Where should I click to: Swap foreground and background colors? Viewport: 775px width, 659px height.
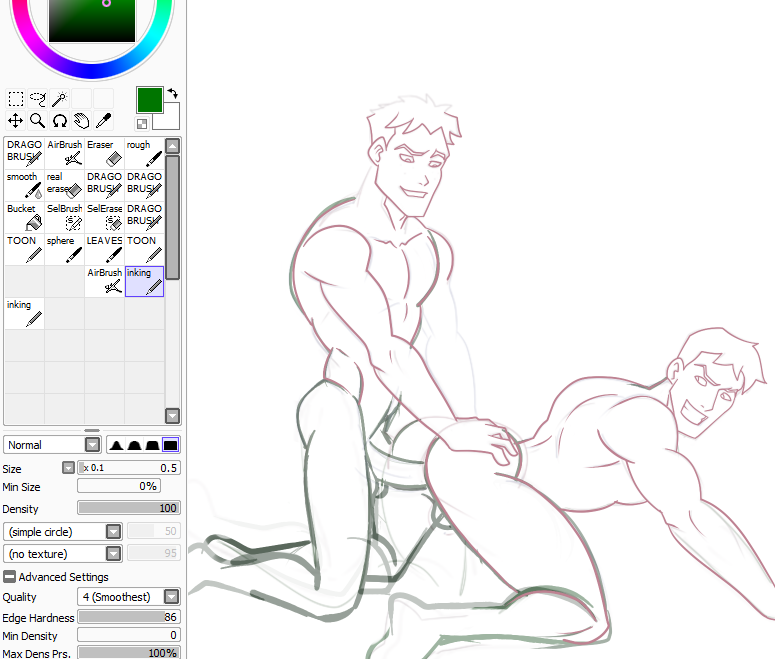coord(172,92)
